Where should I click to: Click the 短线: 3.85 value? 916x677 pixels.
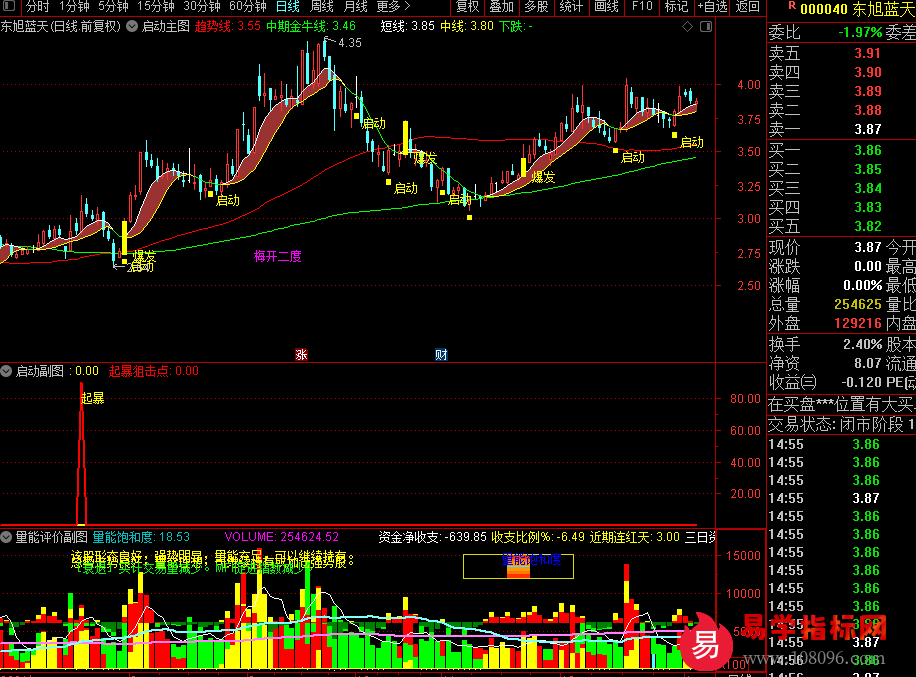(x=407, y=26)
